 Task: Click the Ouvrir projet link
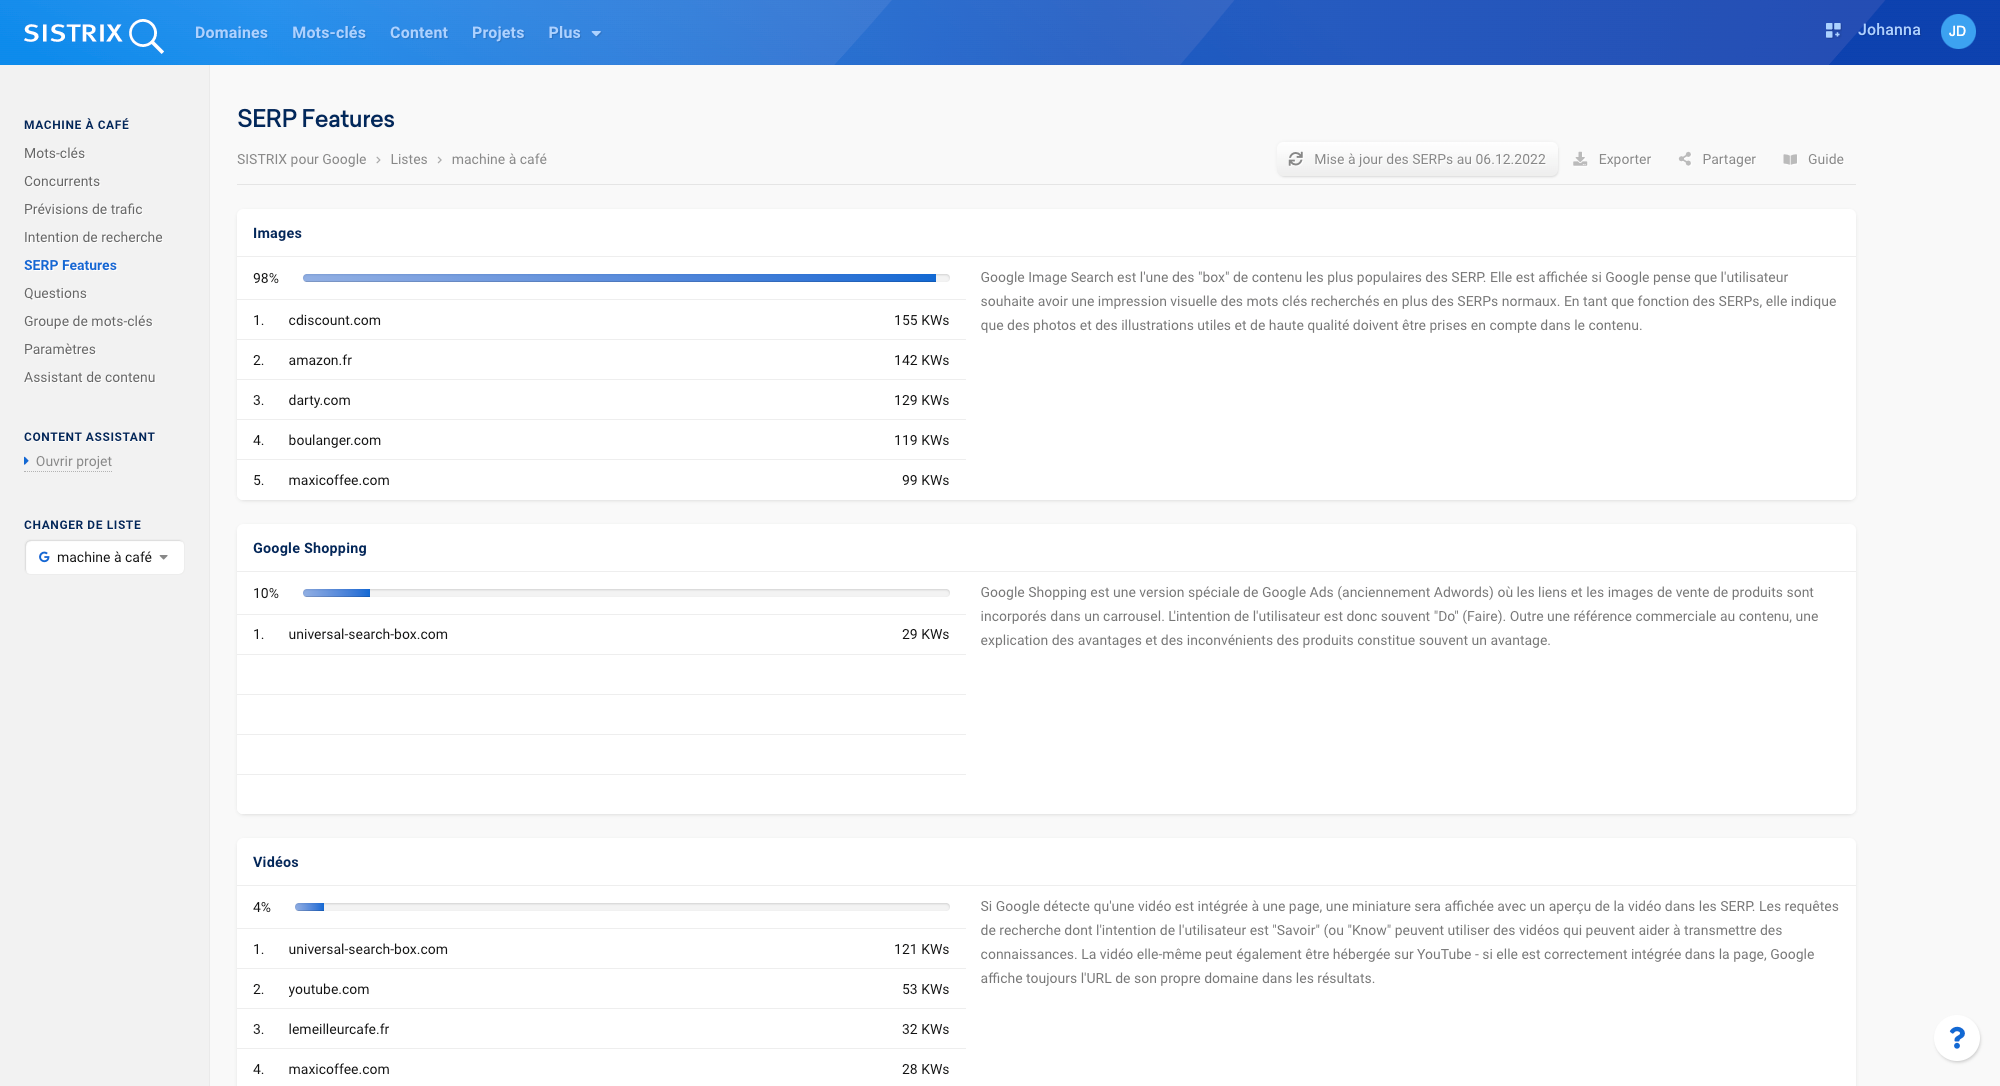tap(74, 461)
